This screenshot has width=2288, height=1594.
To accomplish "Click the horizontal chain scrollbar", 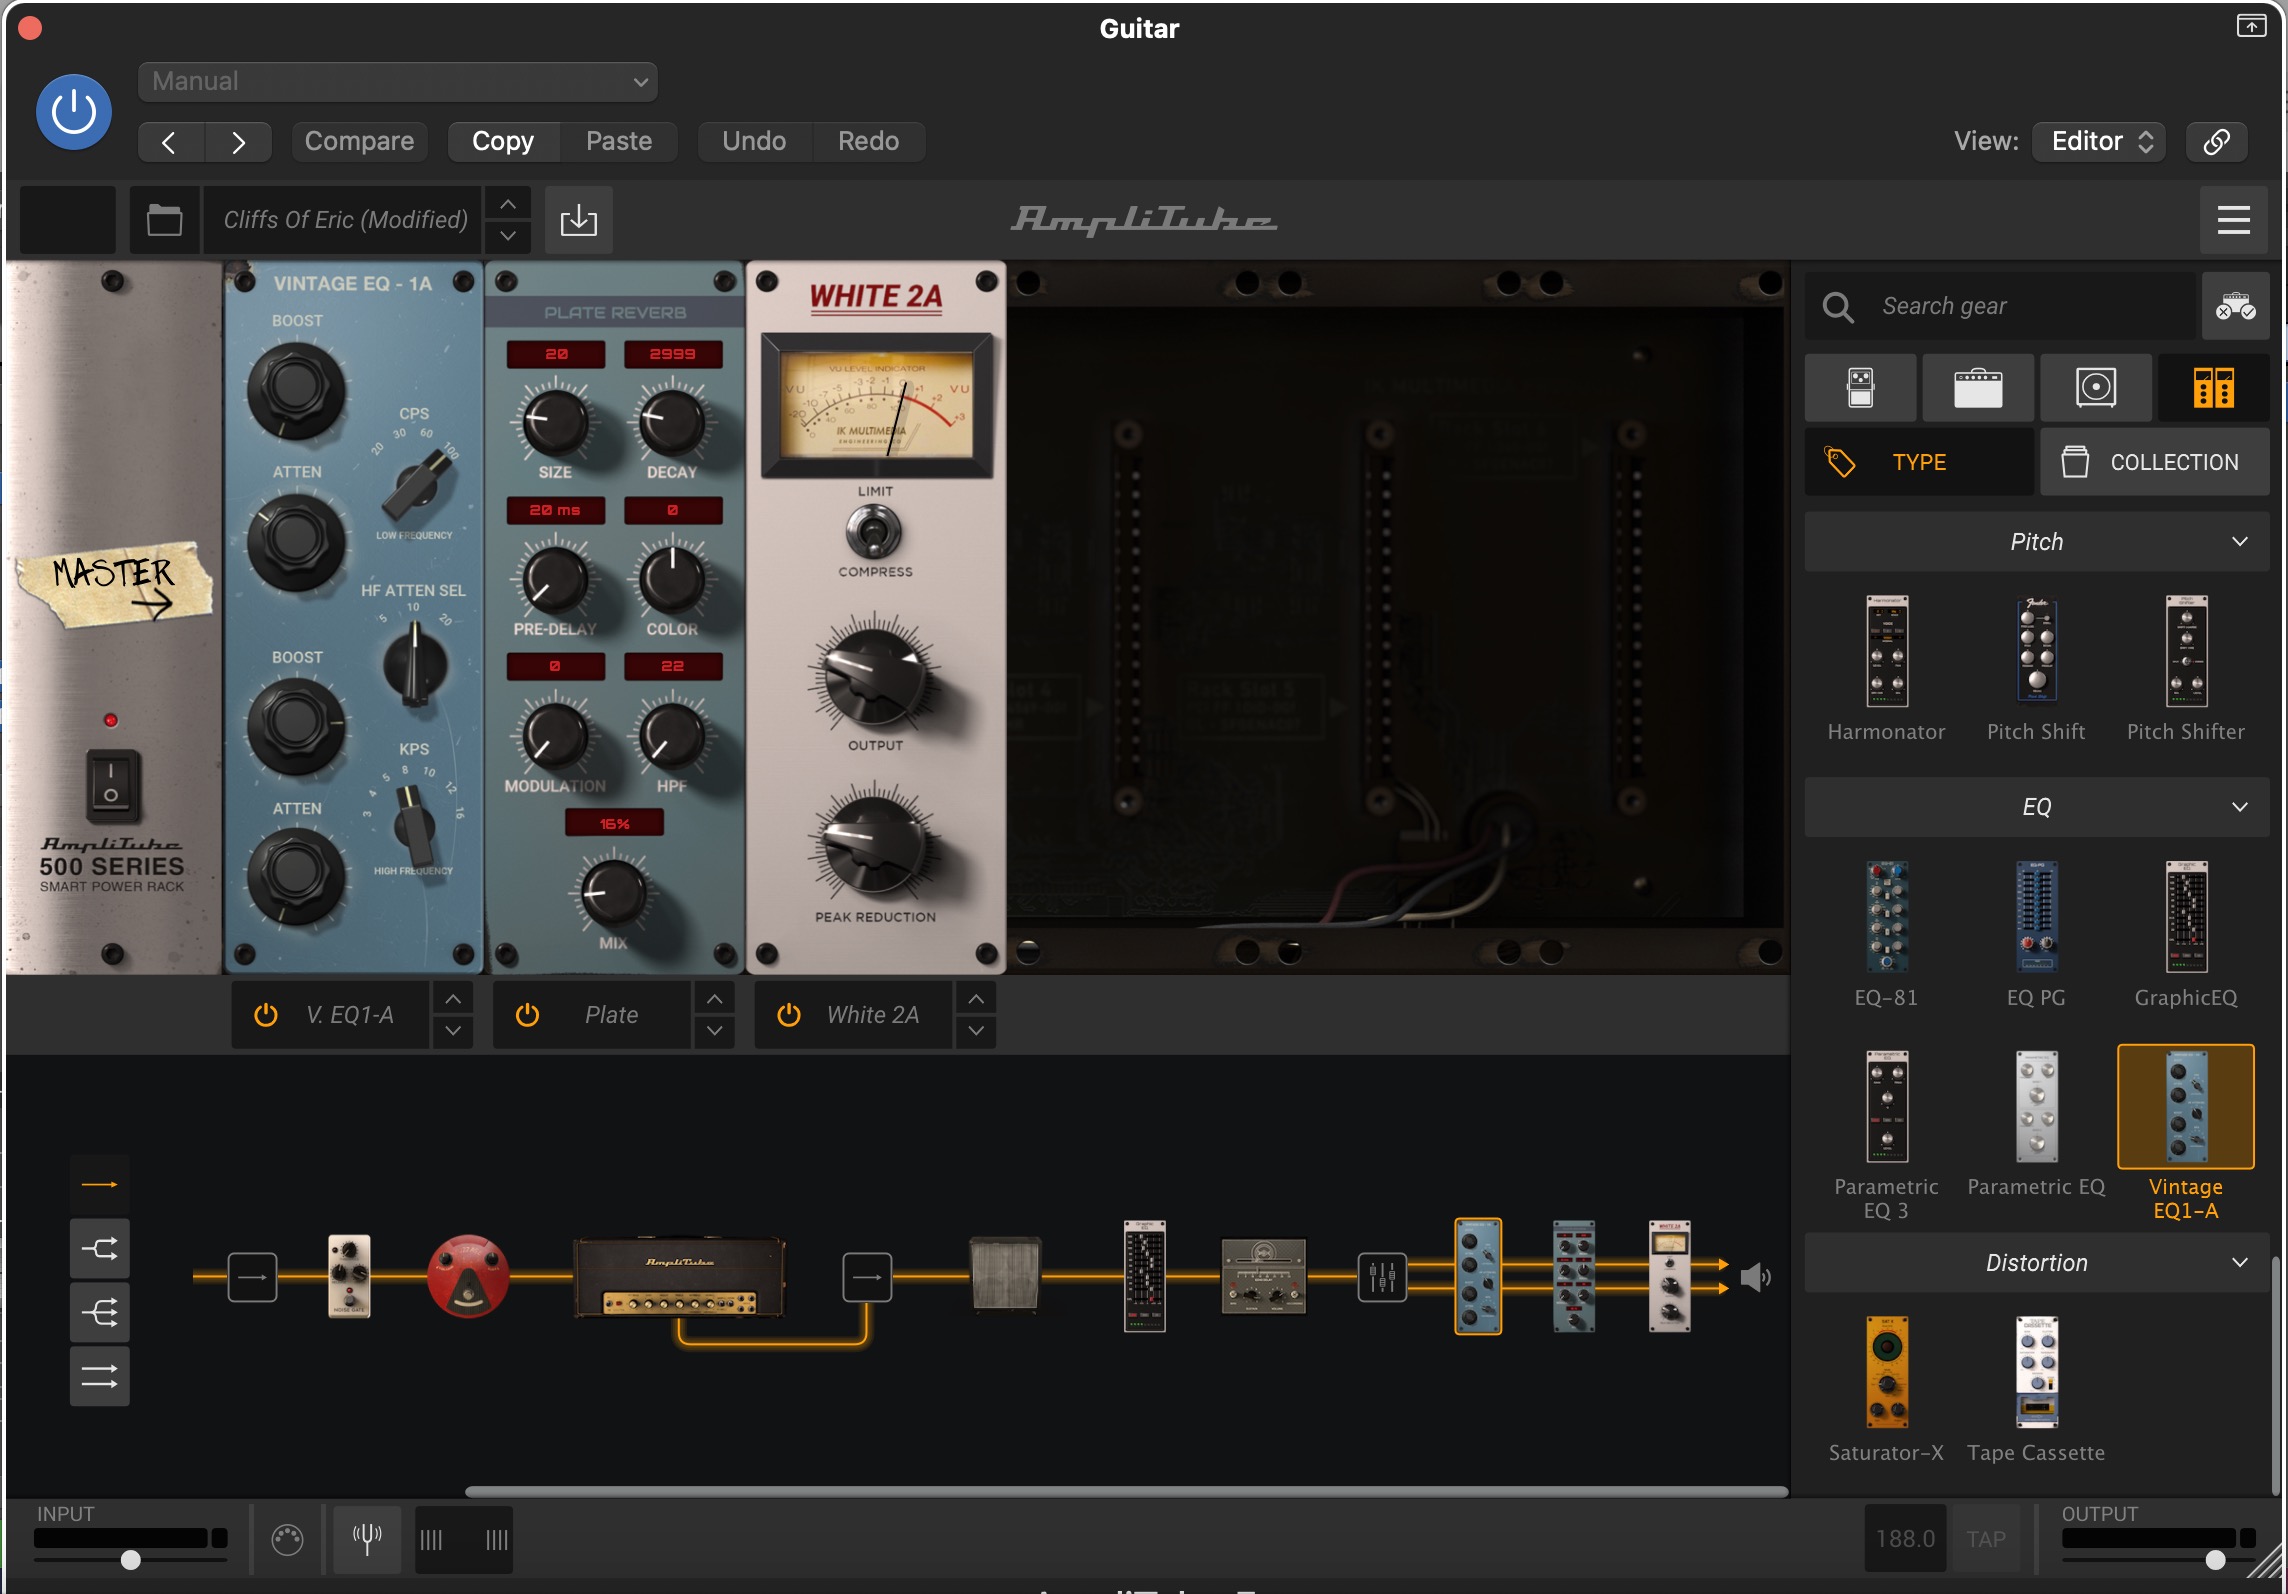I will [x=1126, y=1491].
